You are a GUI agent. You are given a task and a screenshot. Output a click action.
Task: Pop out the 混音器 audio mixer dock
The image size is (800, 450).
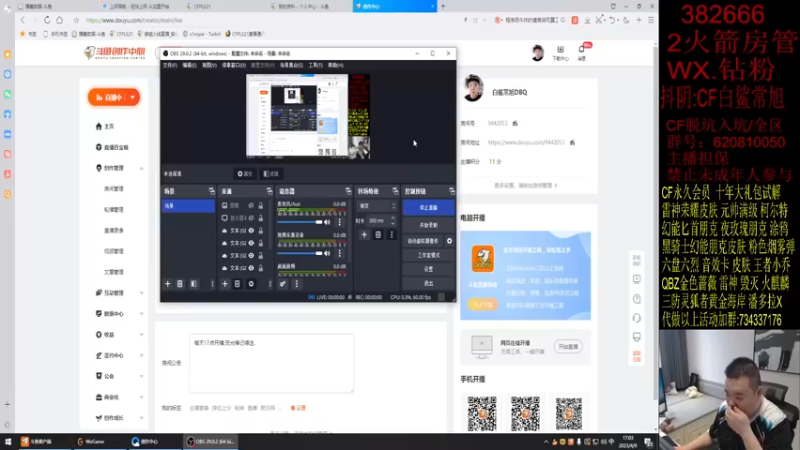coord(348,191)
